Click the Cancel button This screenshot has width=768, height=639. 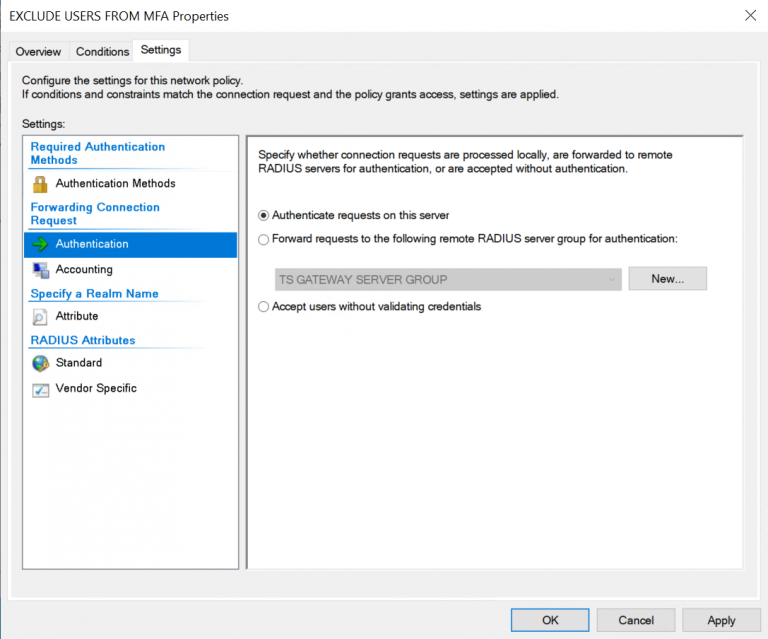[636, 620]
